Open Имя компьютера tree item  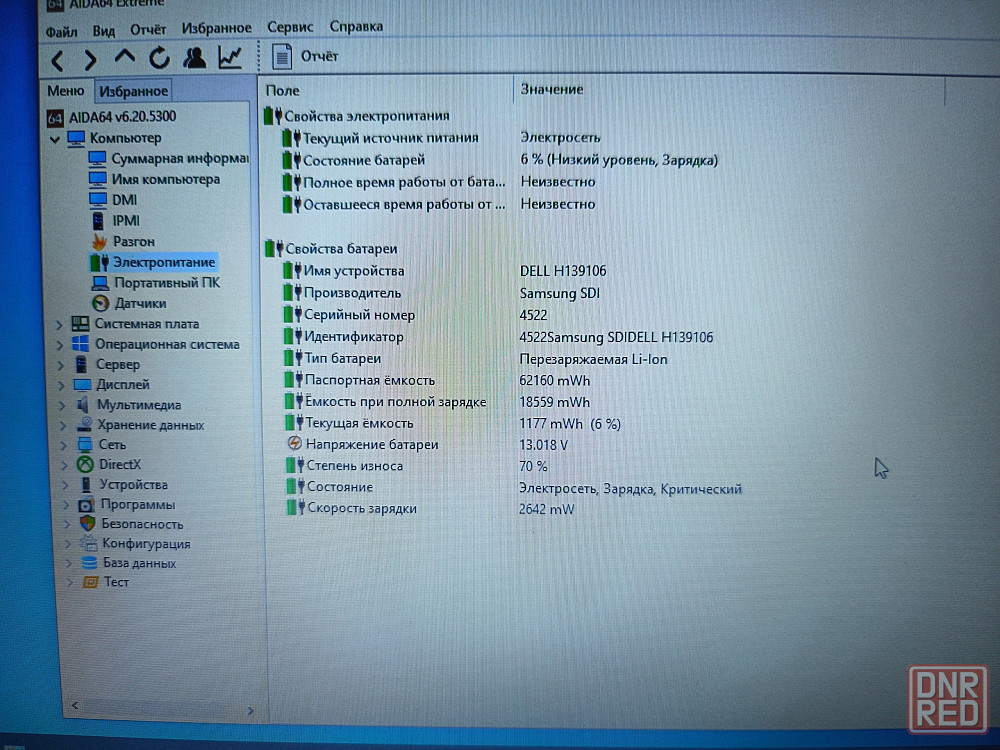click(x=154, y=179)
